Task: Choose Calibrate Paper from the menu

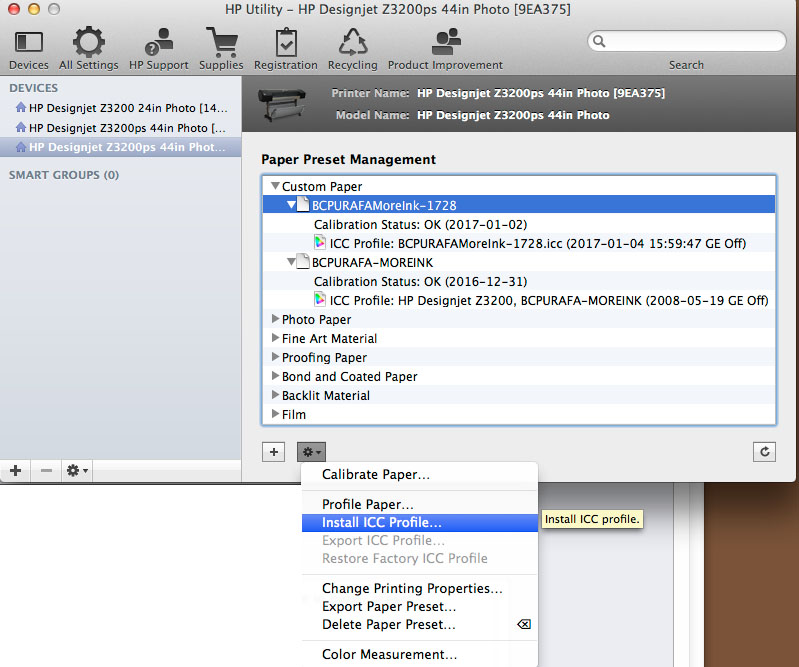Action: coord(376,475)
